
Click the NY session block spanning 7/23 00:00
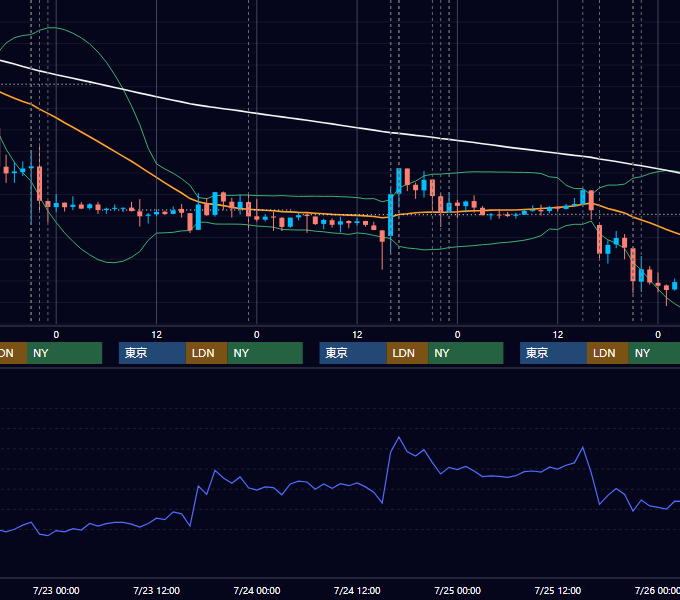point(64,353)
